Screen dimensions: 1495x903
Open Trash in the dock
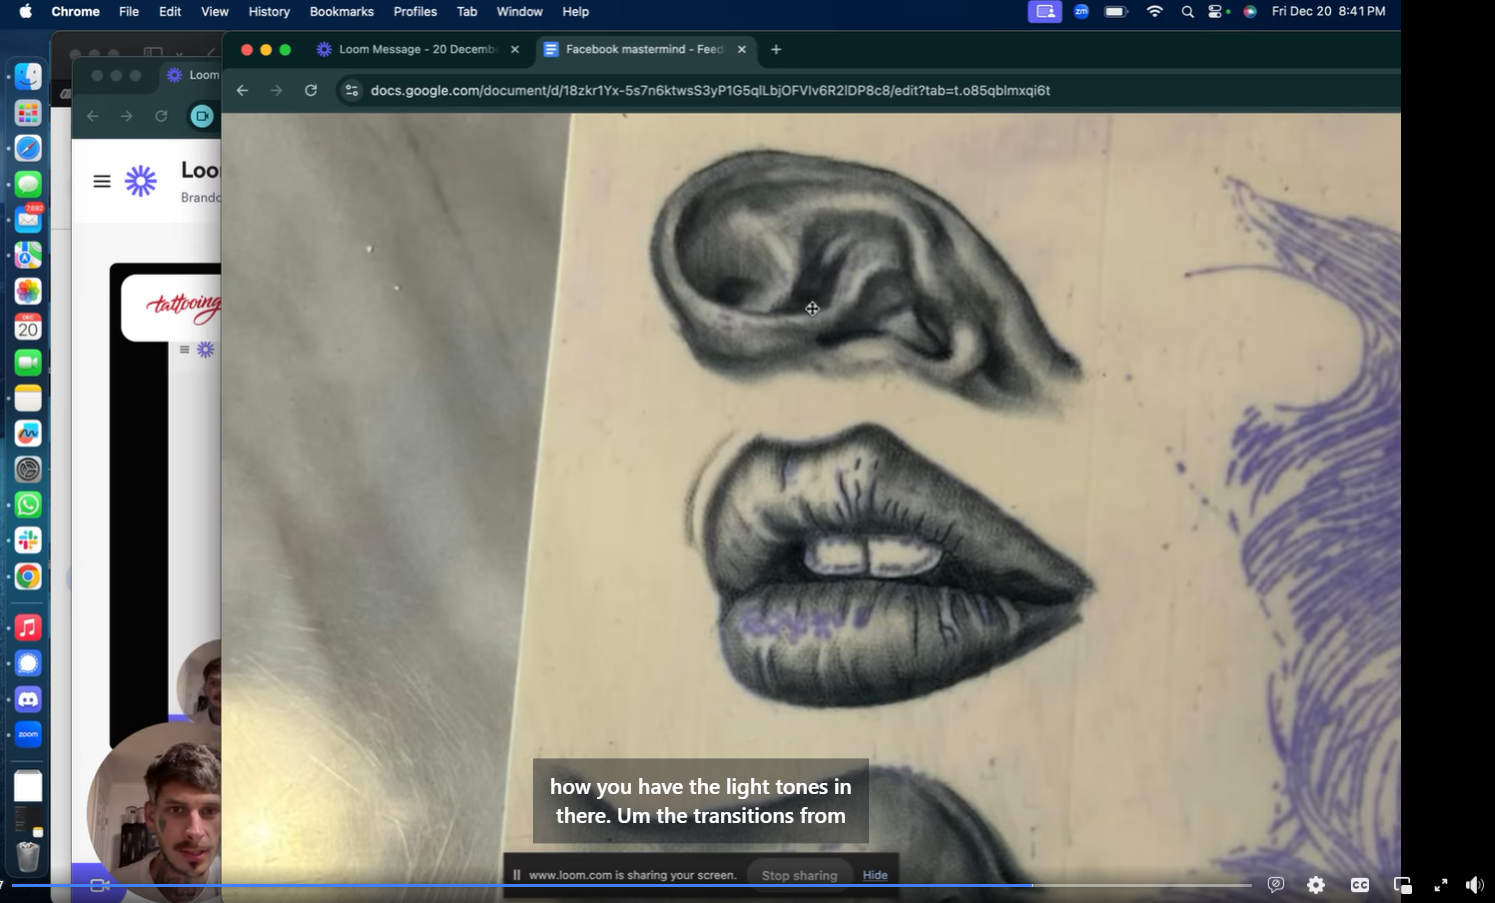(28, 856)
